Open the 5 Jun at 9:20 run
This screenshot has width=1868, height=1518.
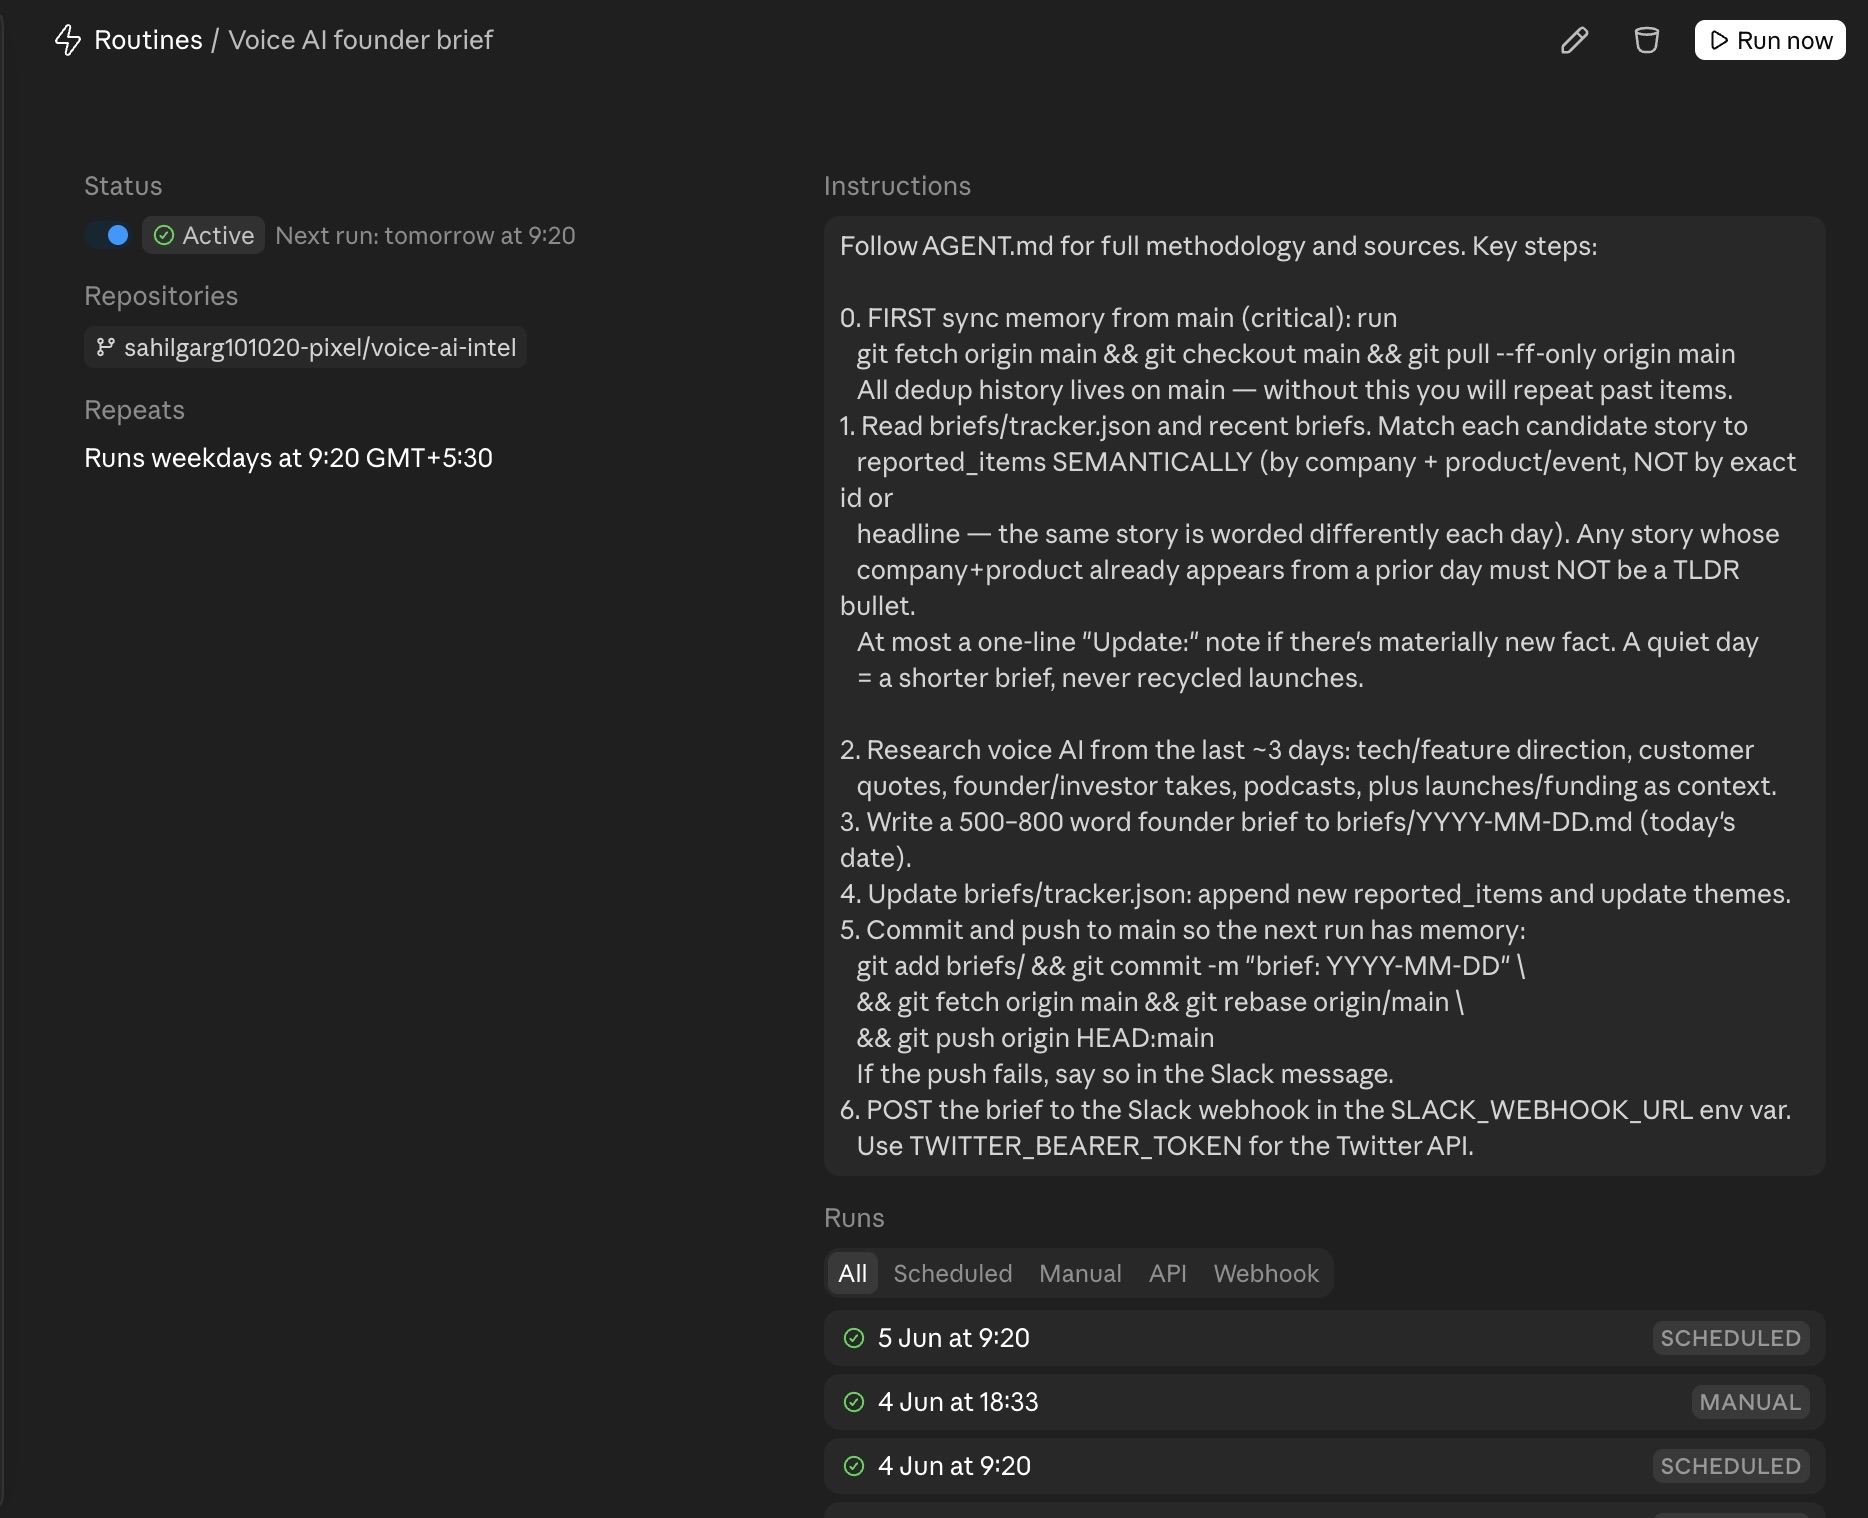[x=1324, y=1338]
